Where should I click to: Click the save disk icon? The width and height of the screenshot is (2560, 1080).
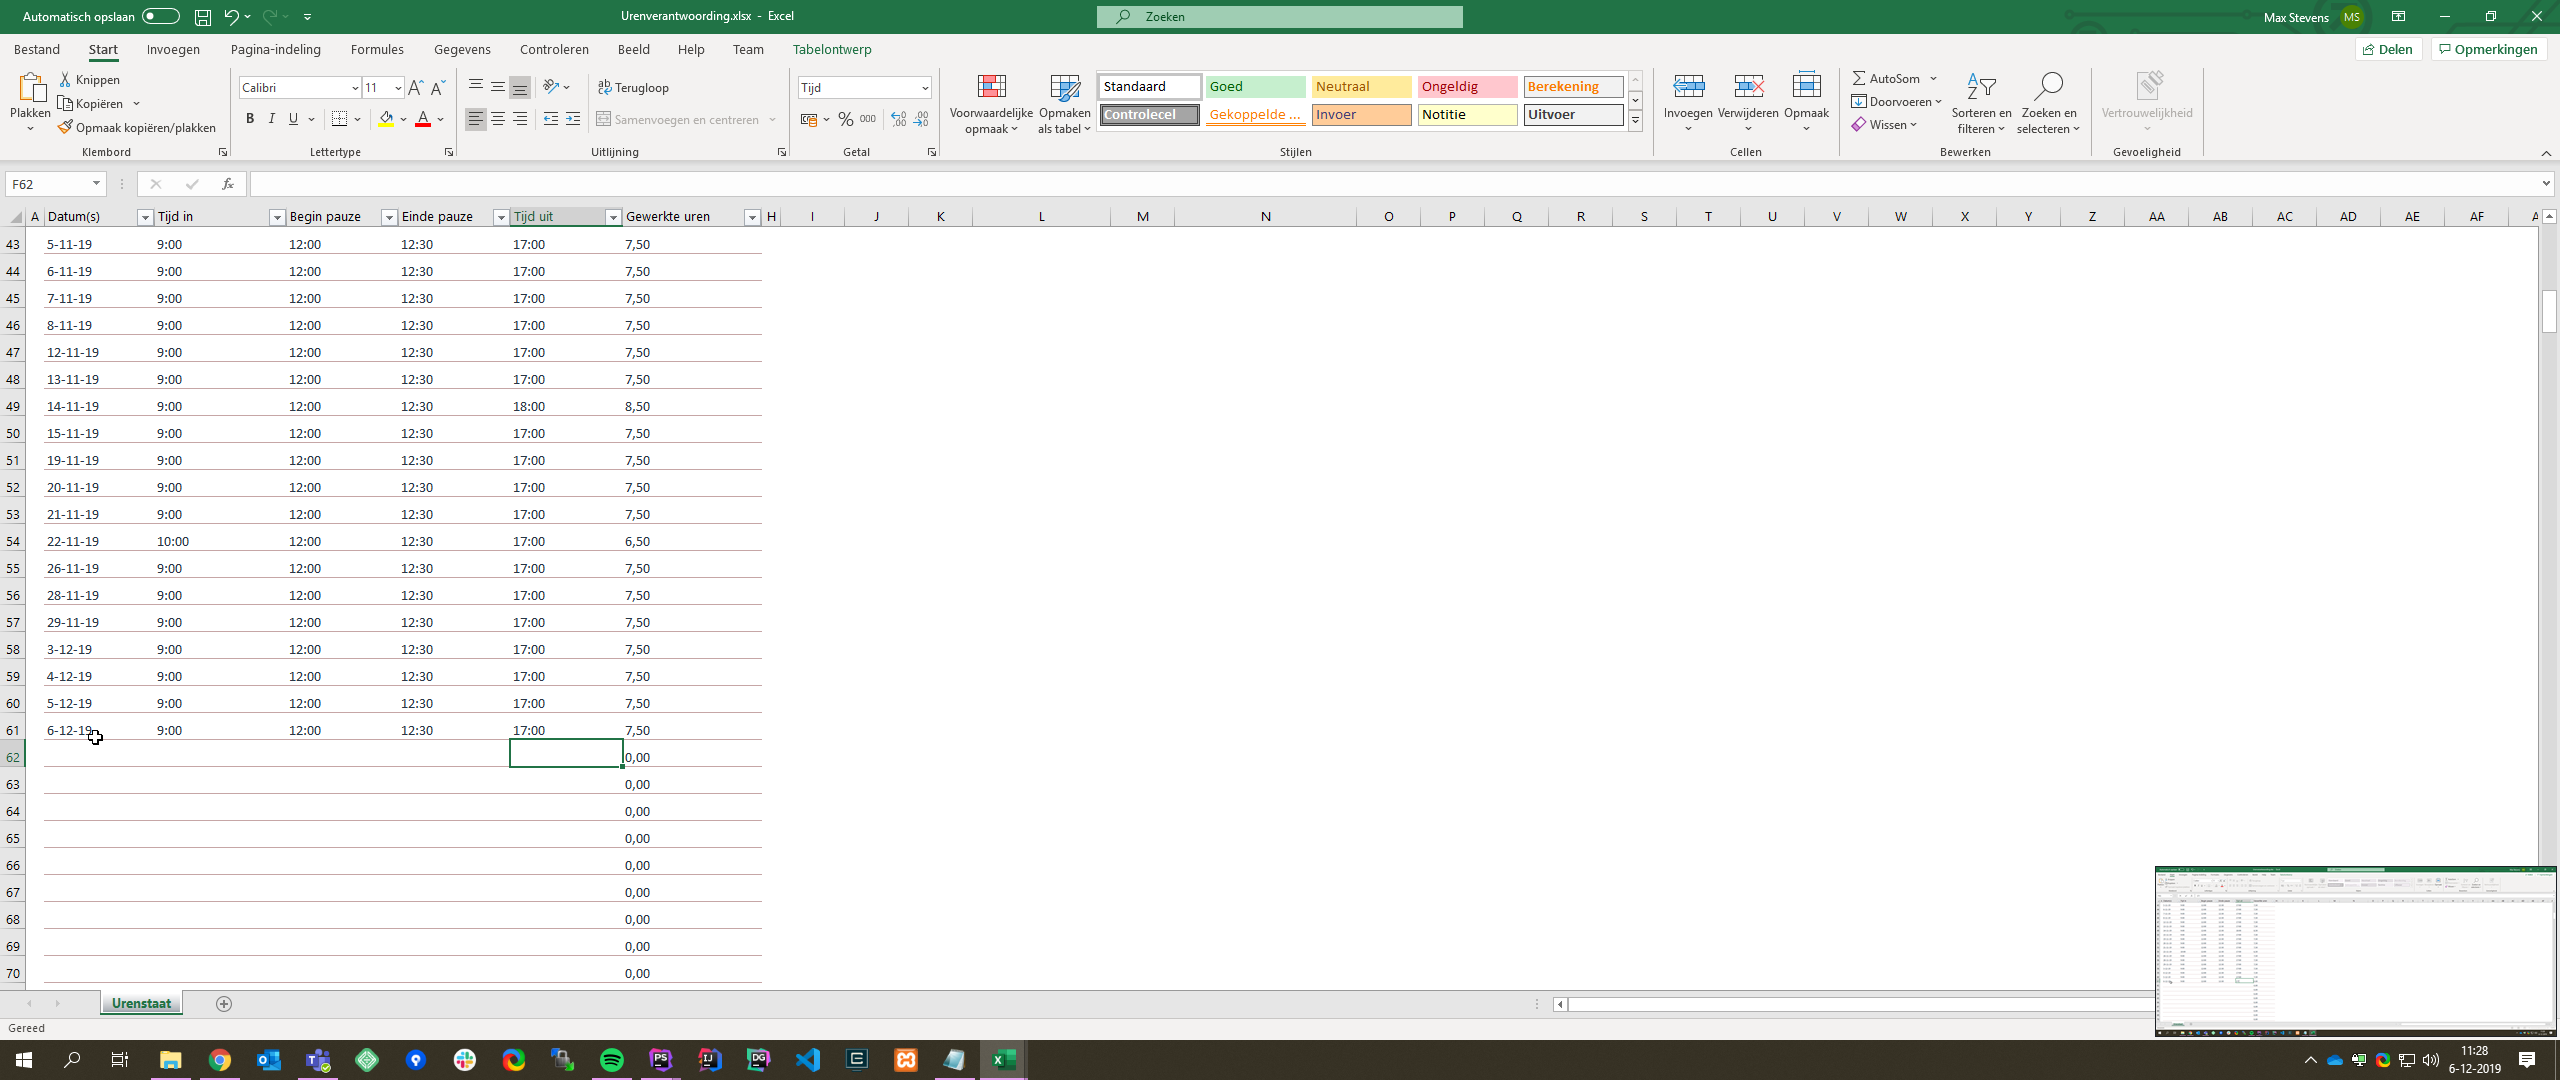[x=203, y=16]
